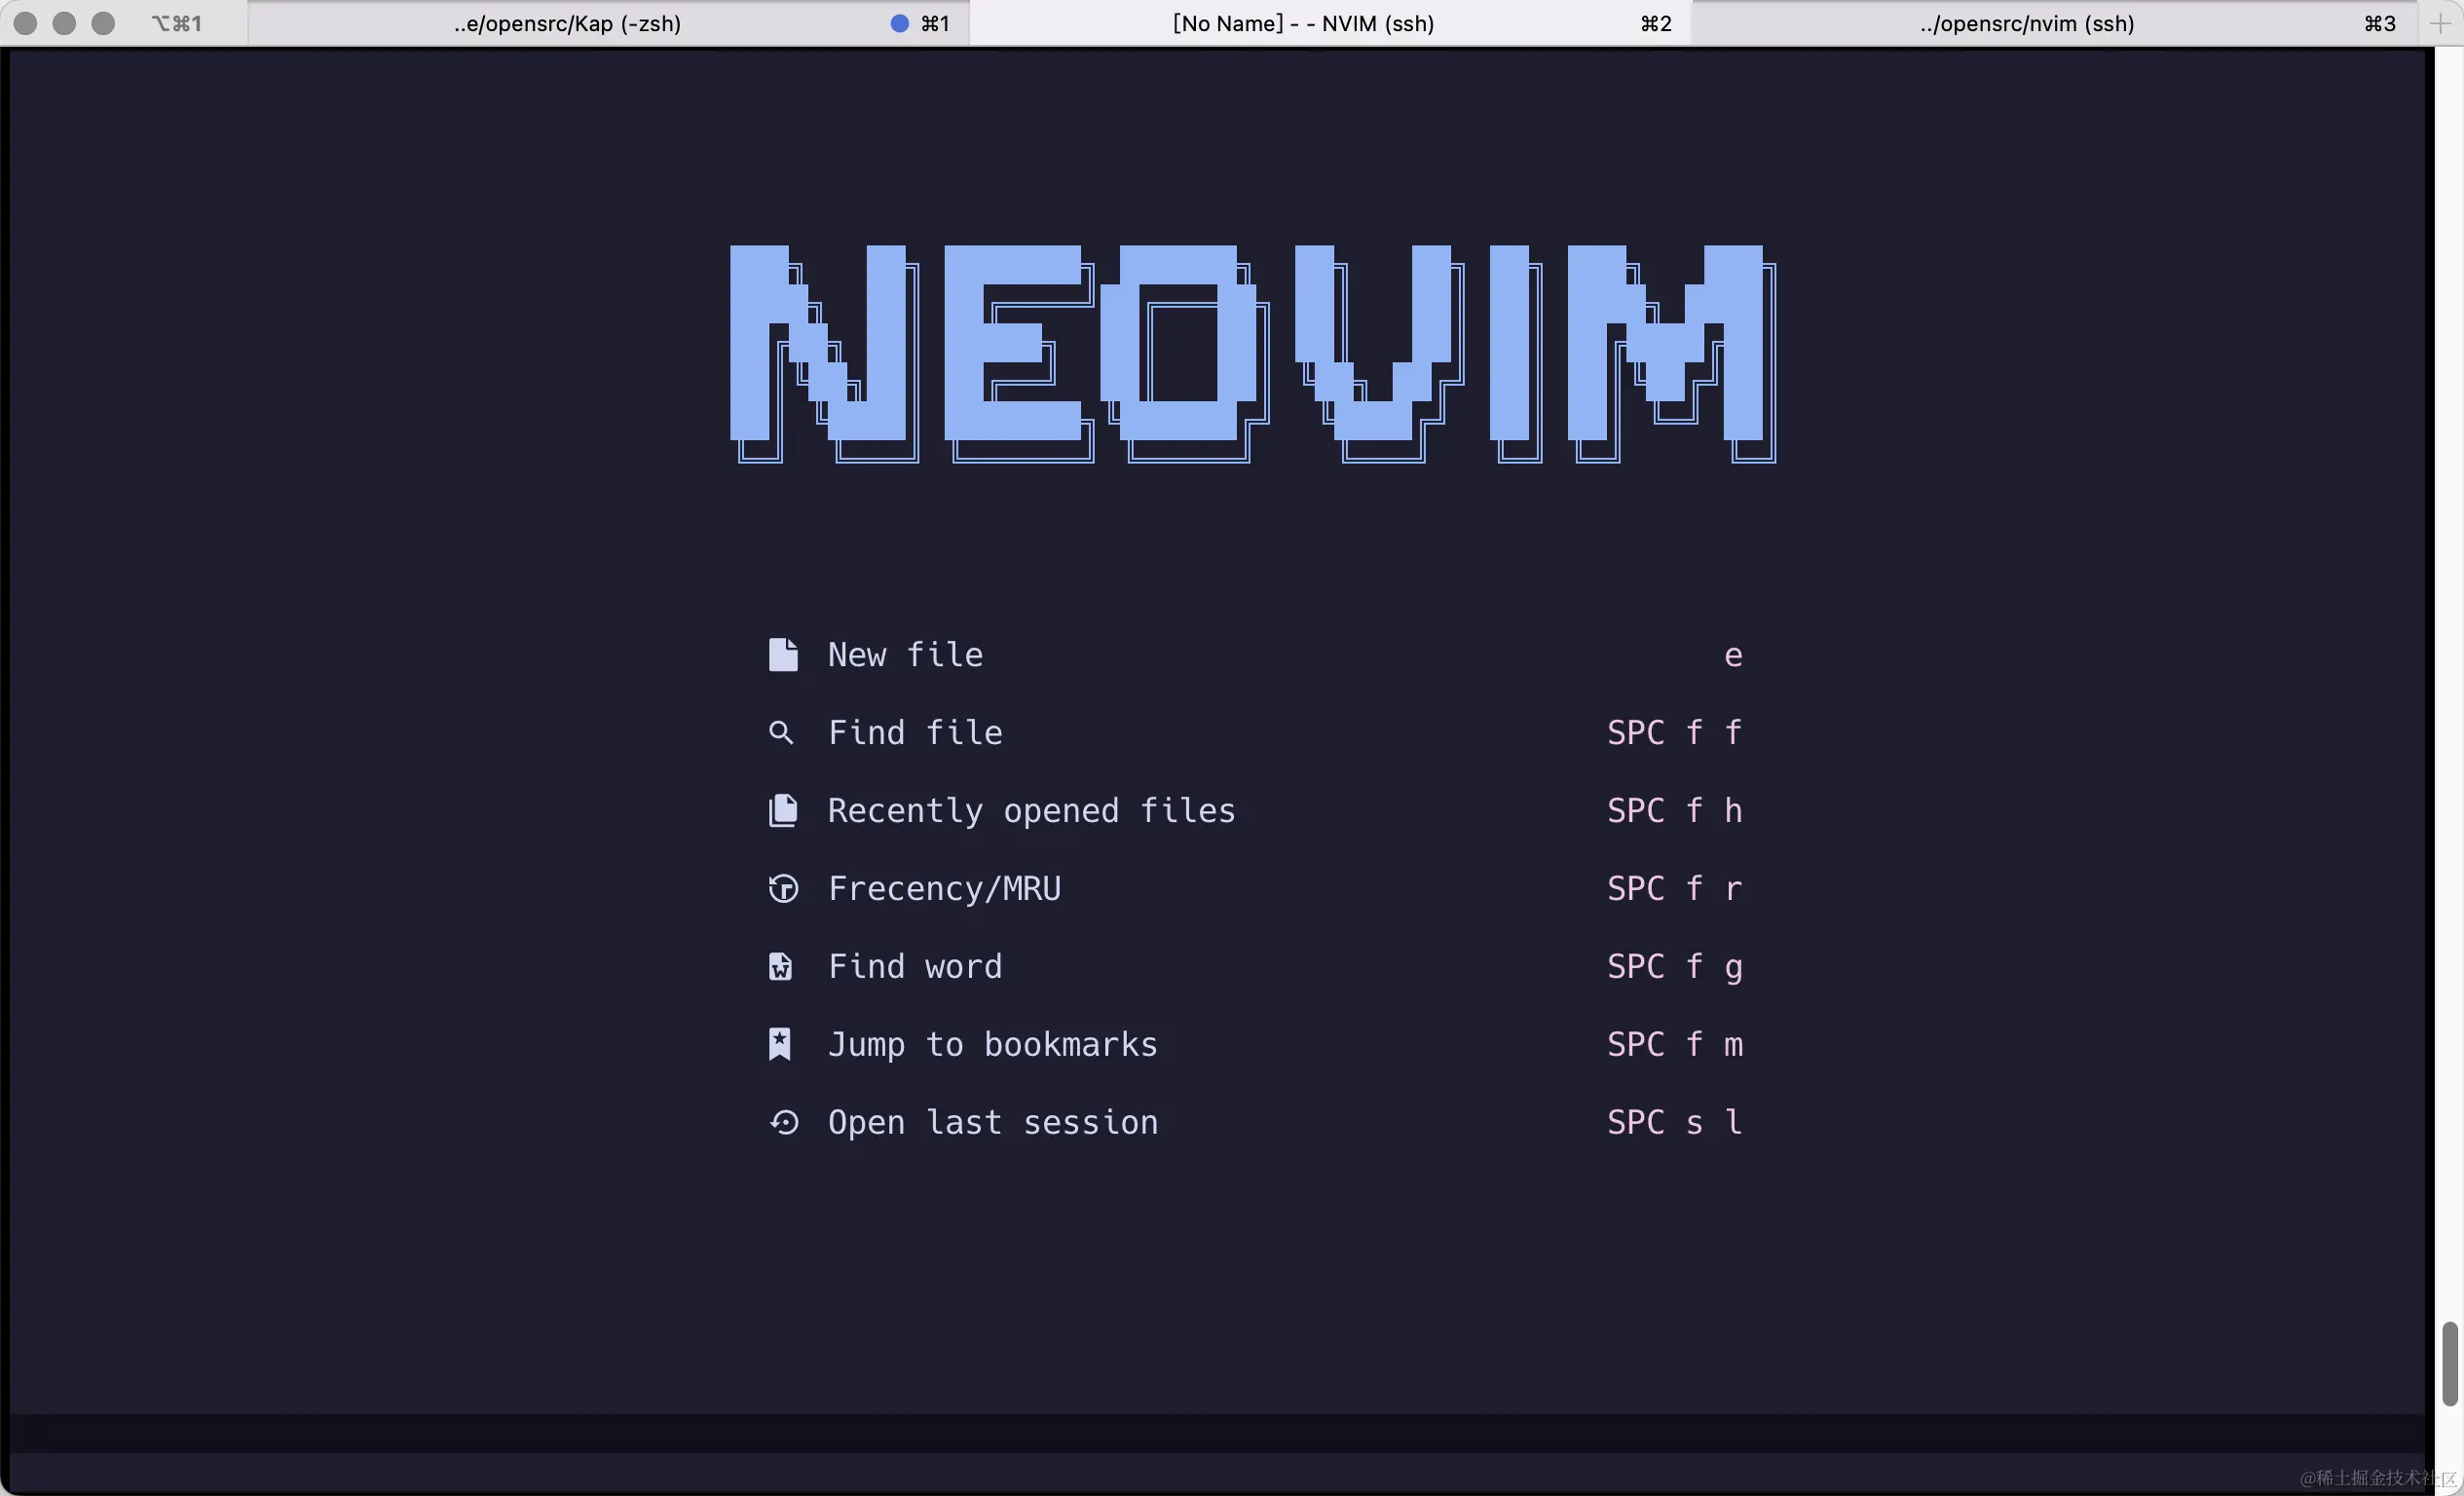Click the new tab plus button
2464x1496 pixels.
[2441, 23]
